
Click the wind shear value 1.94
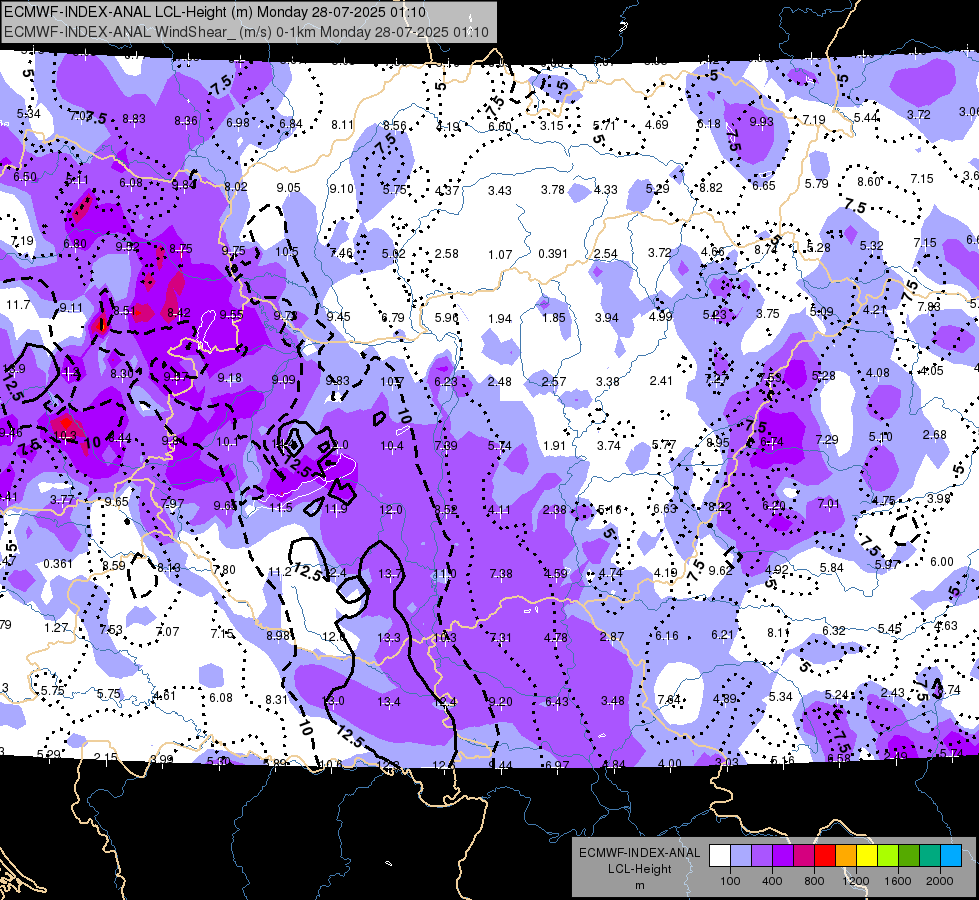point(500,319)
